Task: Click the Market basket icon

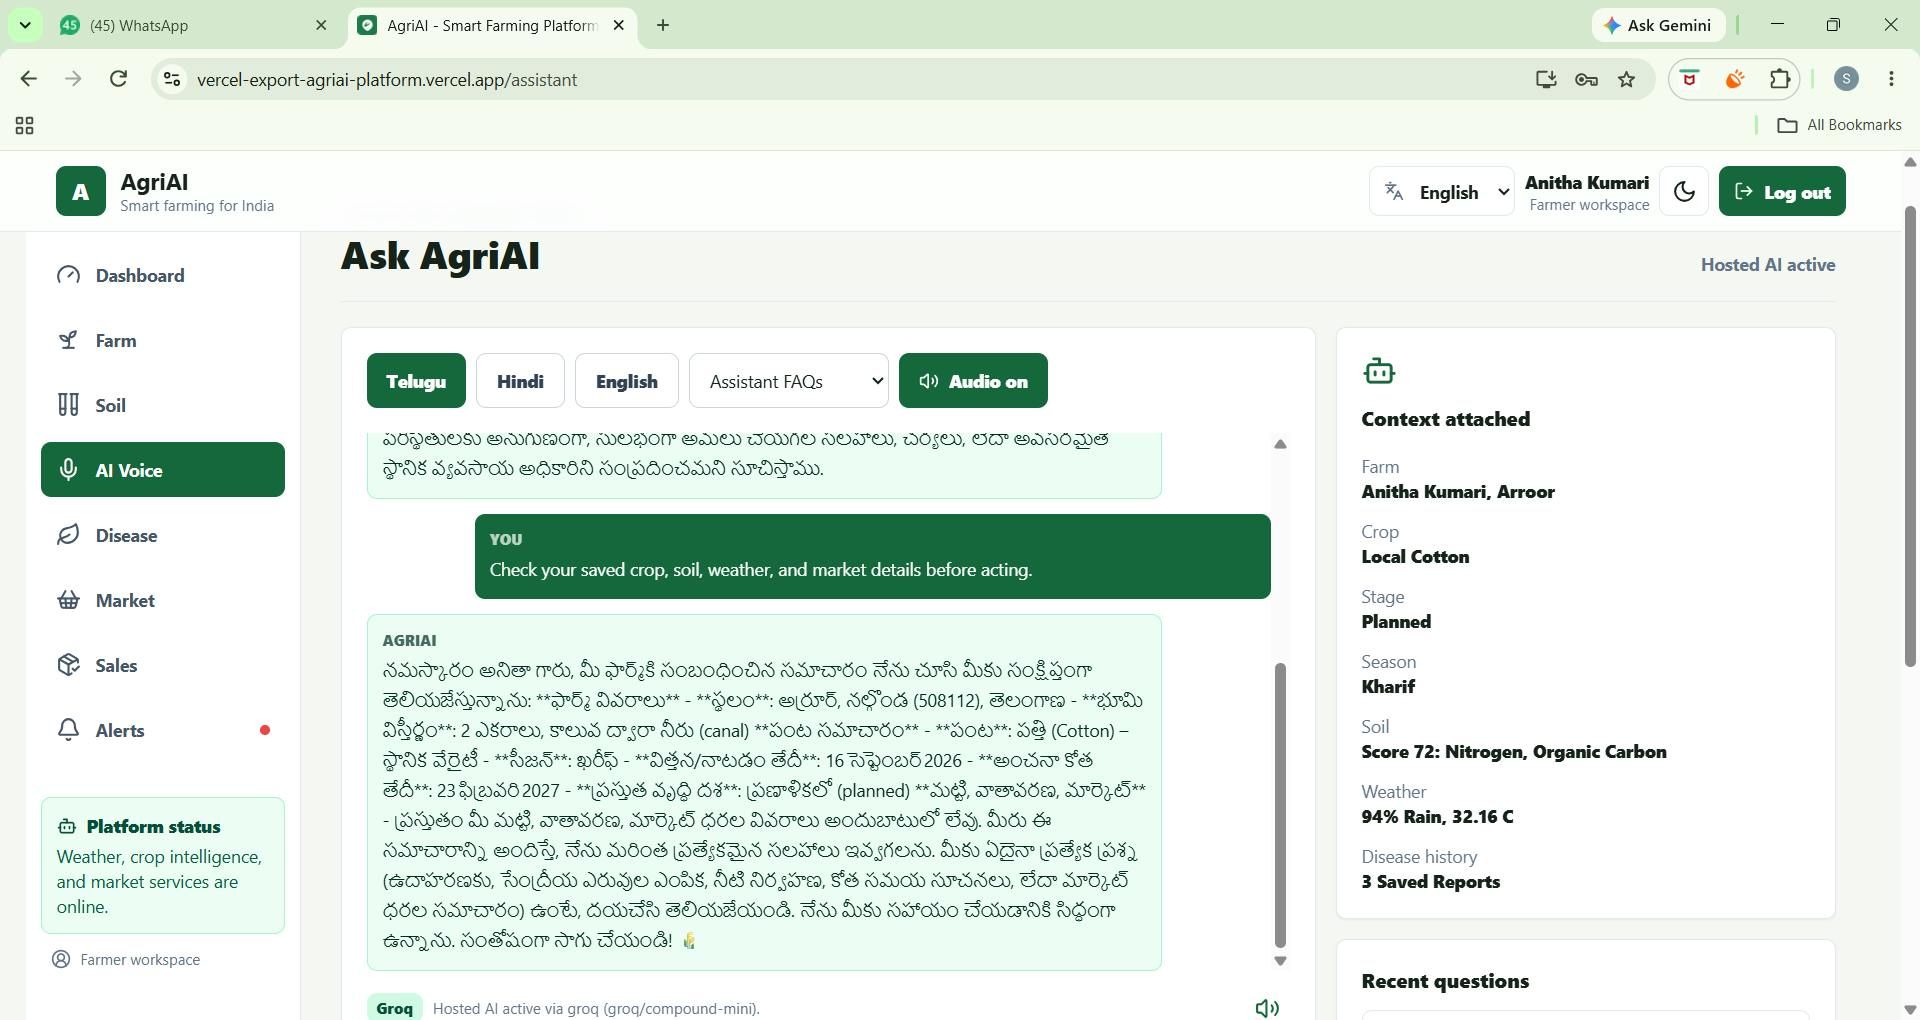Action: (68, 600)
